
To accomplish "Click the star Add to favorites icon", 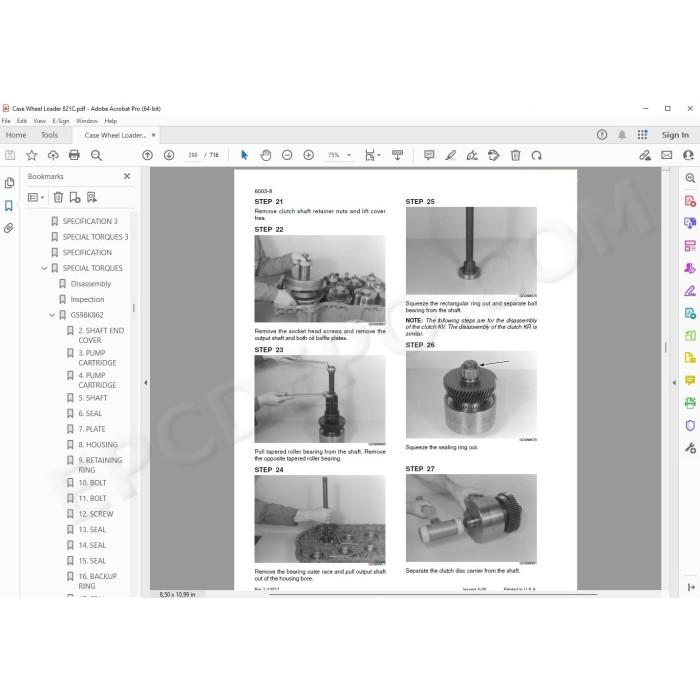I will tap(31, 155).
